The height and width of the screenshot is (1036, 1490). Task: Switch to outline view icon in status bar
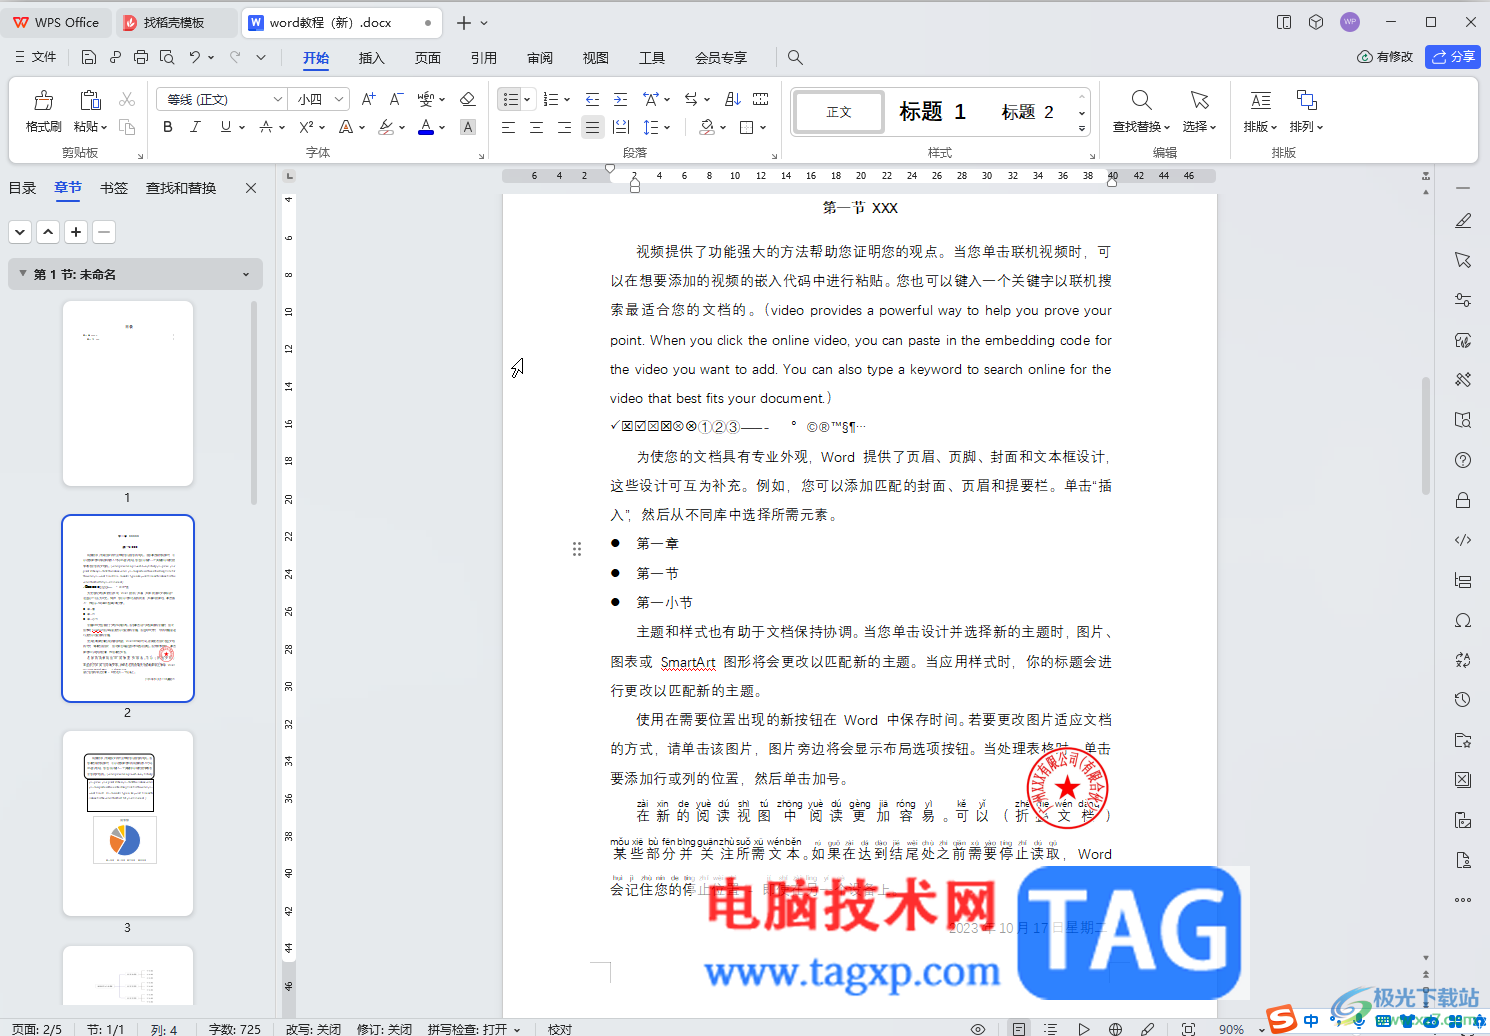1050,1029
